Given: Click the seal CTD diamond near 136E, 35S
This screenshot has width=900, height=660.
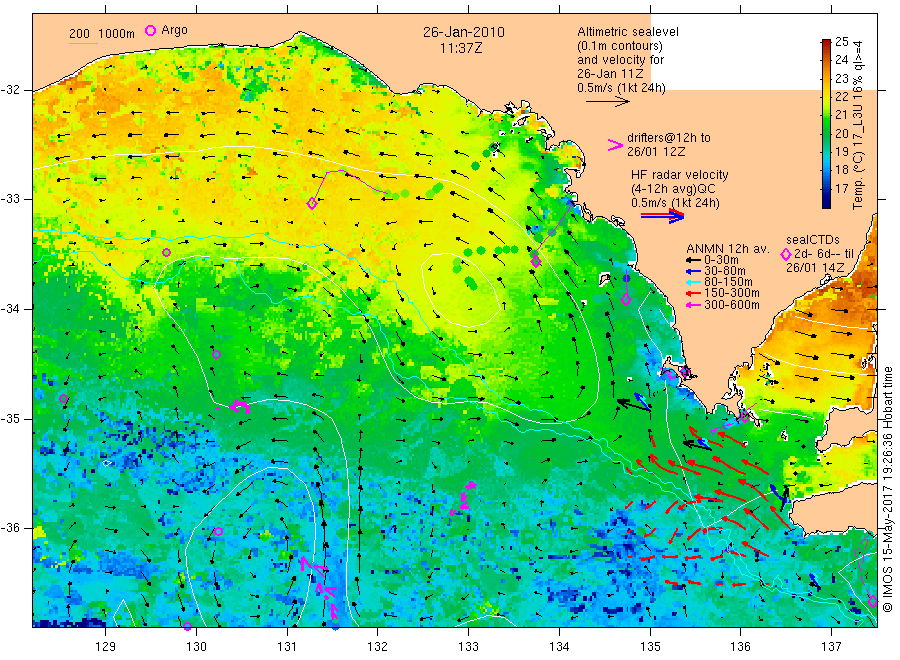Looking at the screenshot, I should coord(745,416).
